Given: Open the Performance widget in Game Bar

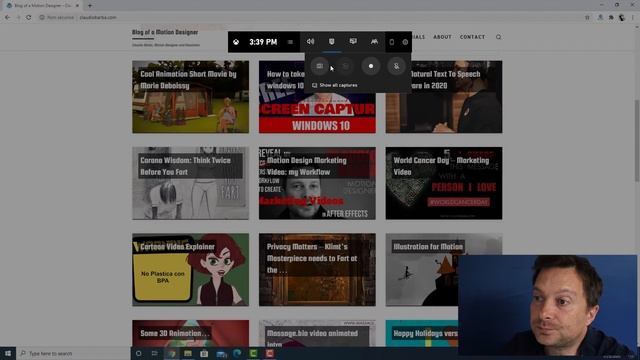Looking at the screenshot, I should (353, 42).
